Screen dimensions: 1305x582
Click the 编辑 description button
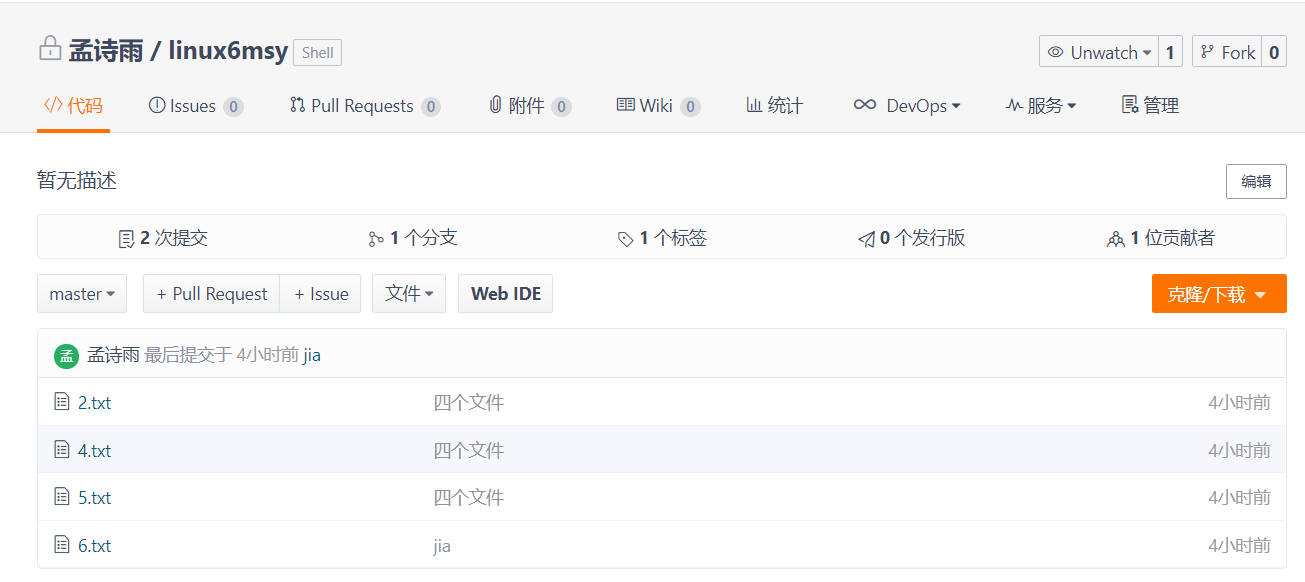click(1256, 181)
